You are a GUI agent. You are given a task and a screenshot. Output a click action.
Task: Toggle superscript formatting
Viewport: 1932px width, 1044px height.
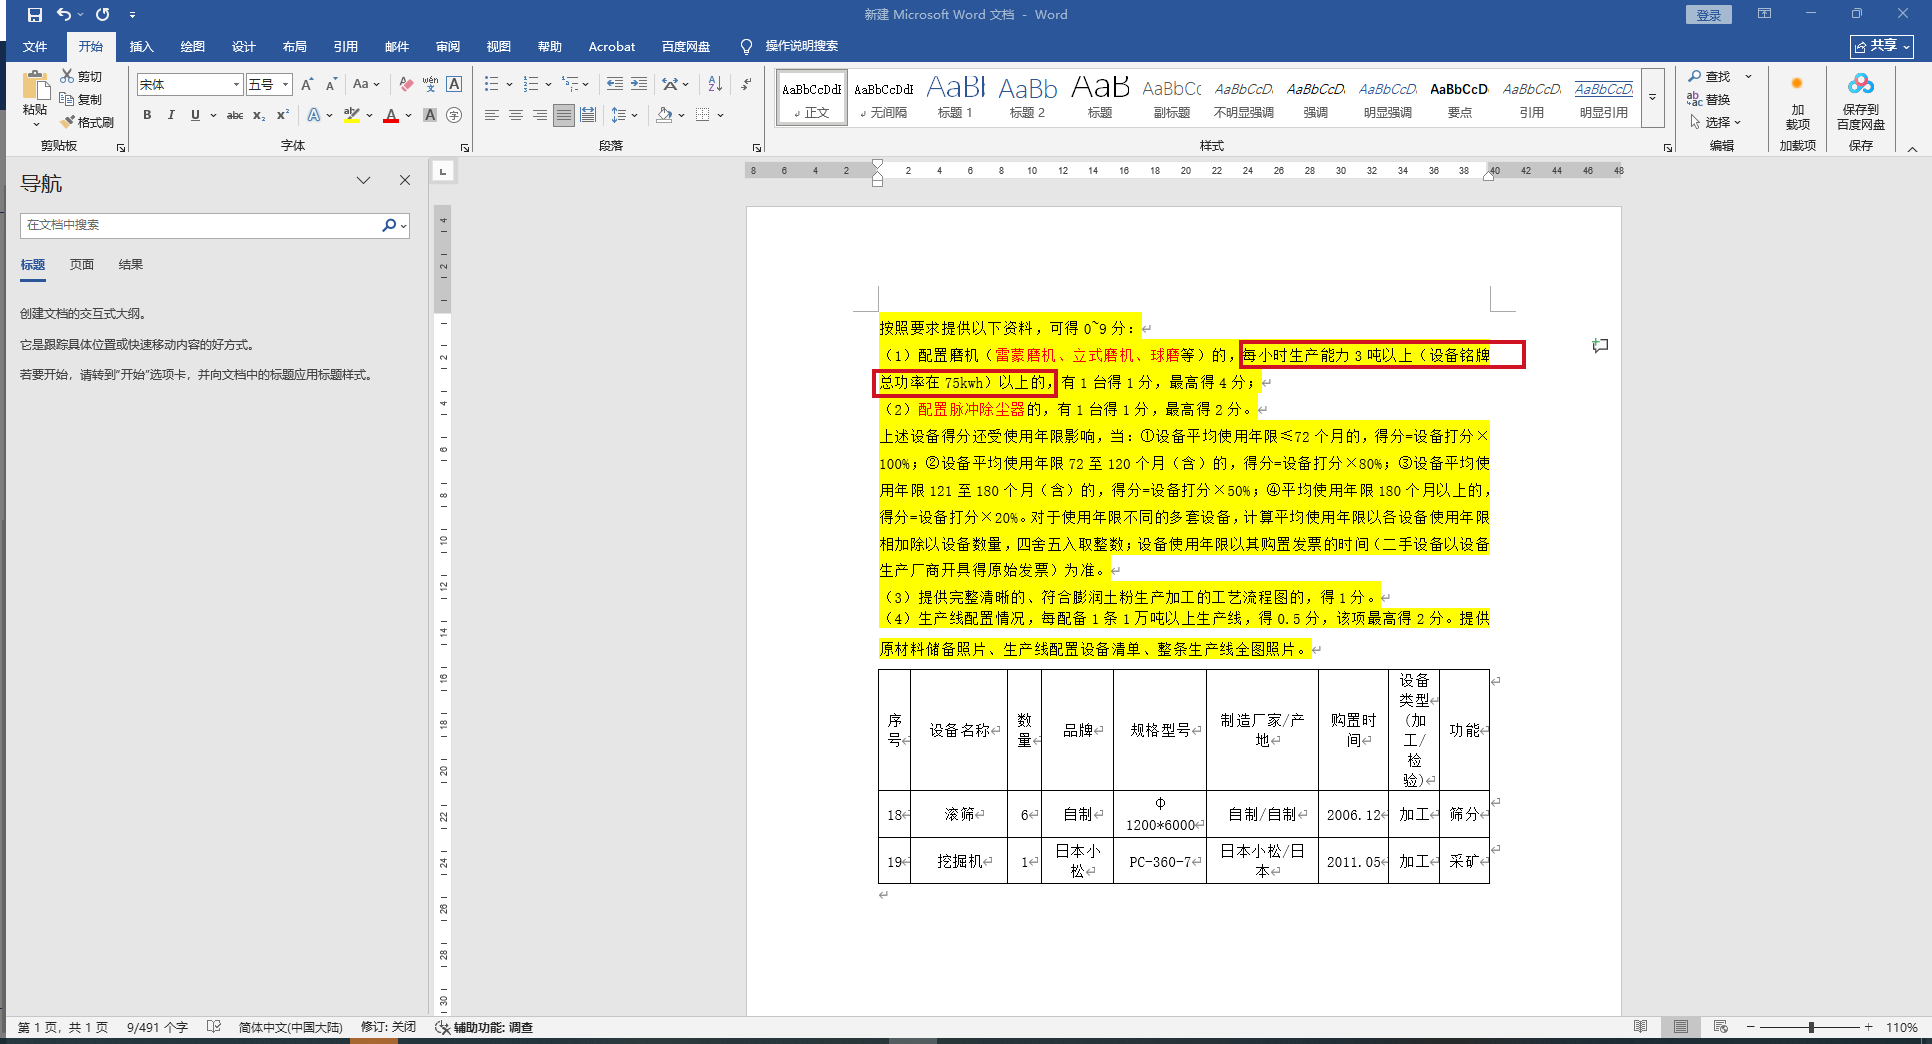coord(283,115)
